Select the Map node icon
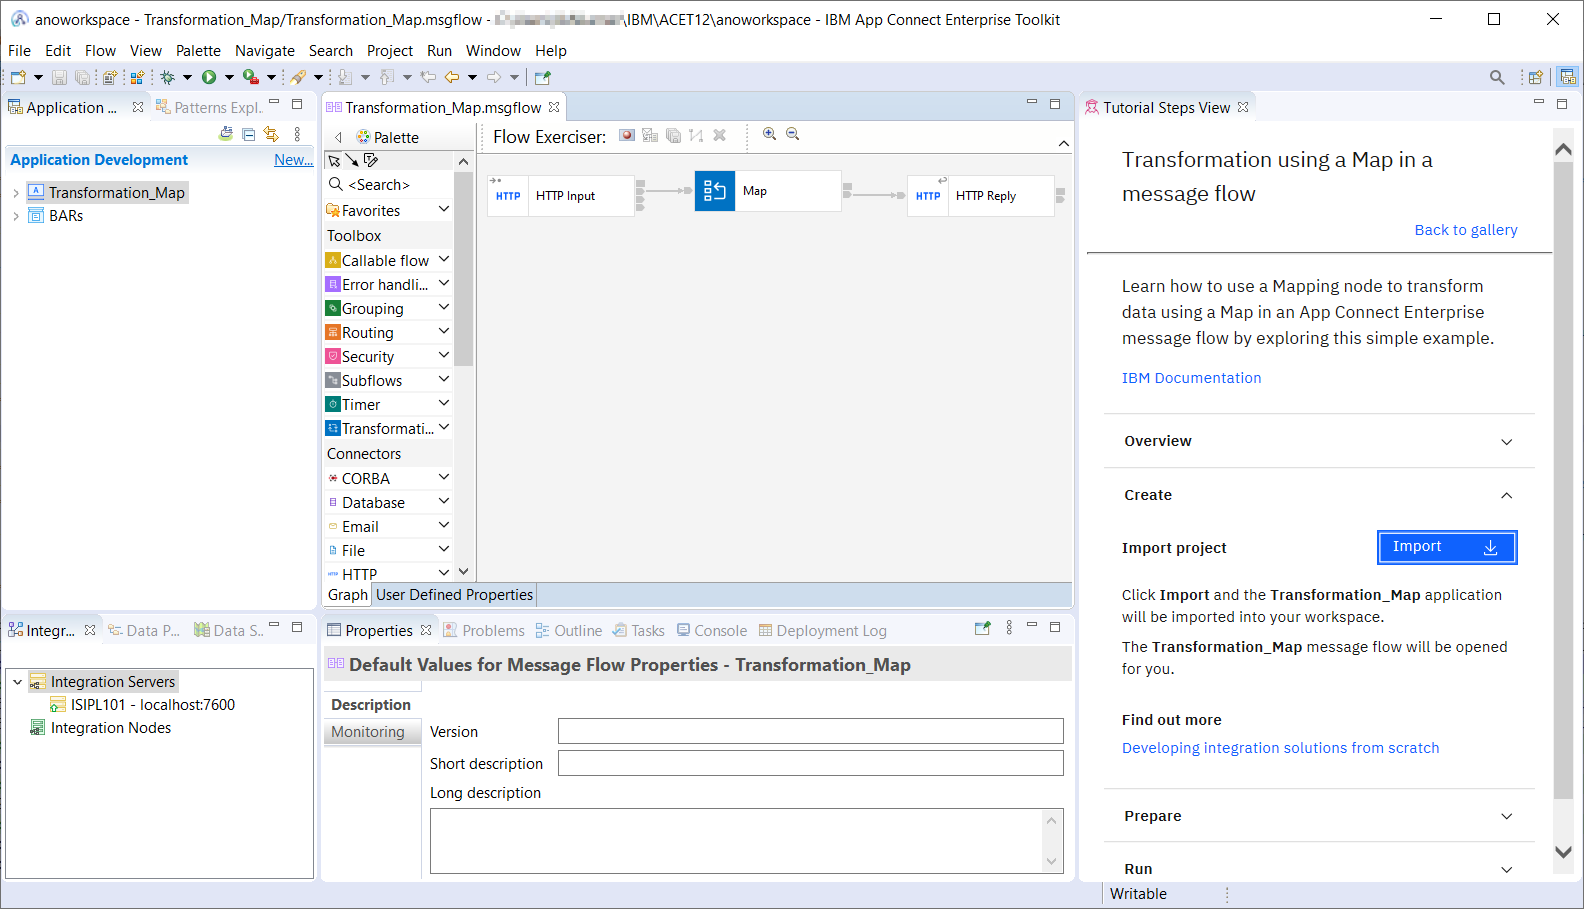 [x=715, y=191]
